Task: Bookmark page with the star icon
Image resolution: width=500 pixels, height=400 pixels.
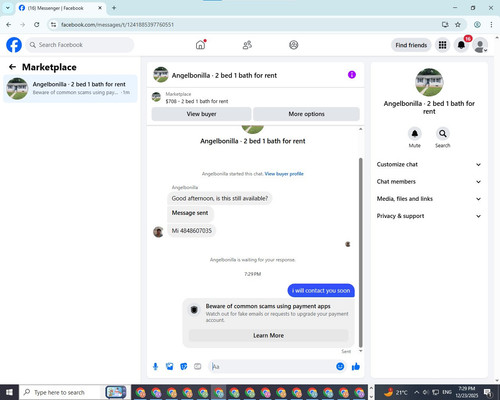Action: pyautogui.click(x=458, y=24)
